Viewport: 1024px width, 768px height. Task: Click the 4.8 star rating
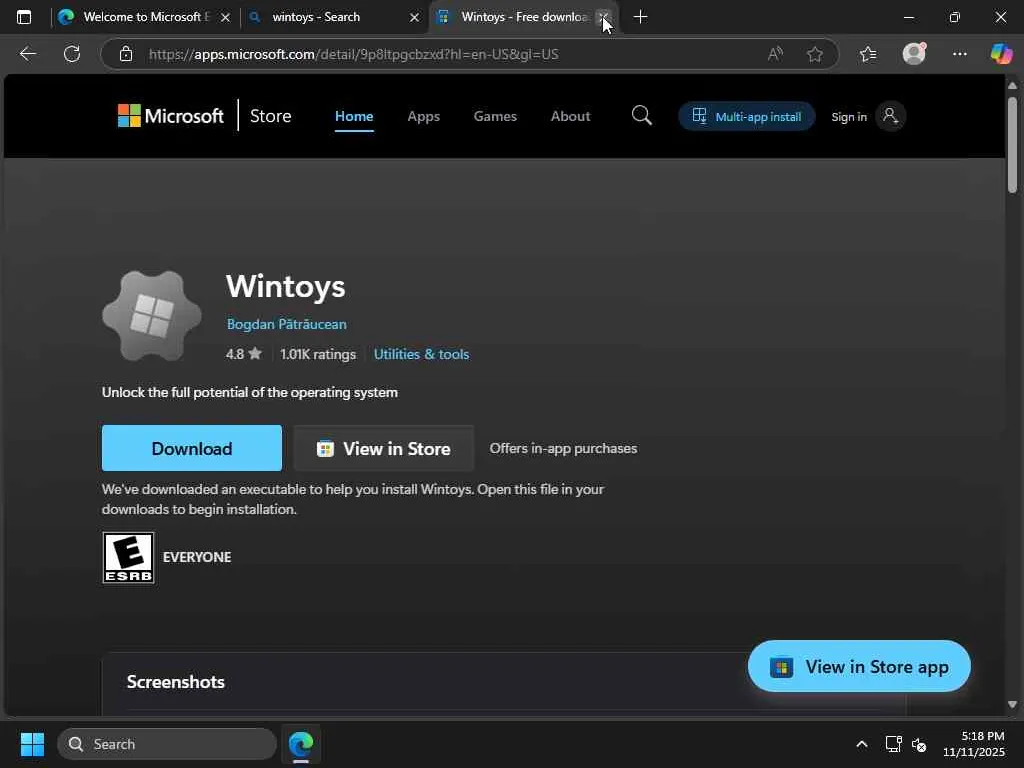[x=244, y=354]
